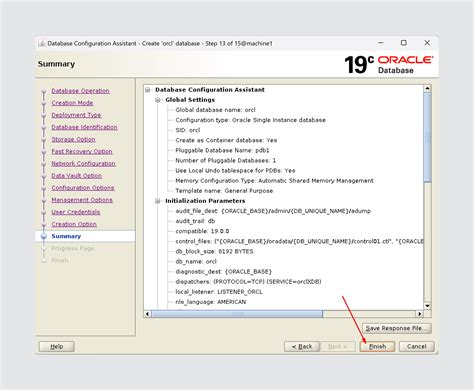The height and width of the screenshot is (390, 474).
Task: Maximize the Database Configuration Assistant window
Action: [x=404, y=43]
